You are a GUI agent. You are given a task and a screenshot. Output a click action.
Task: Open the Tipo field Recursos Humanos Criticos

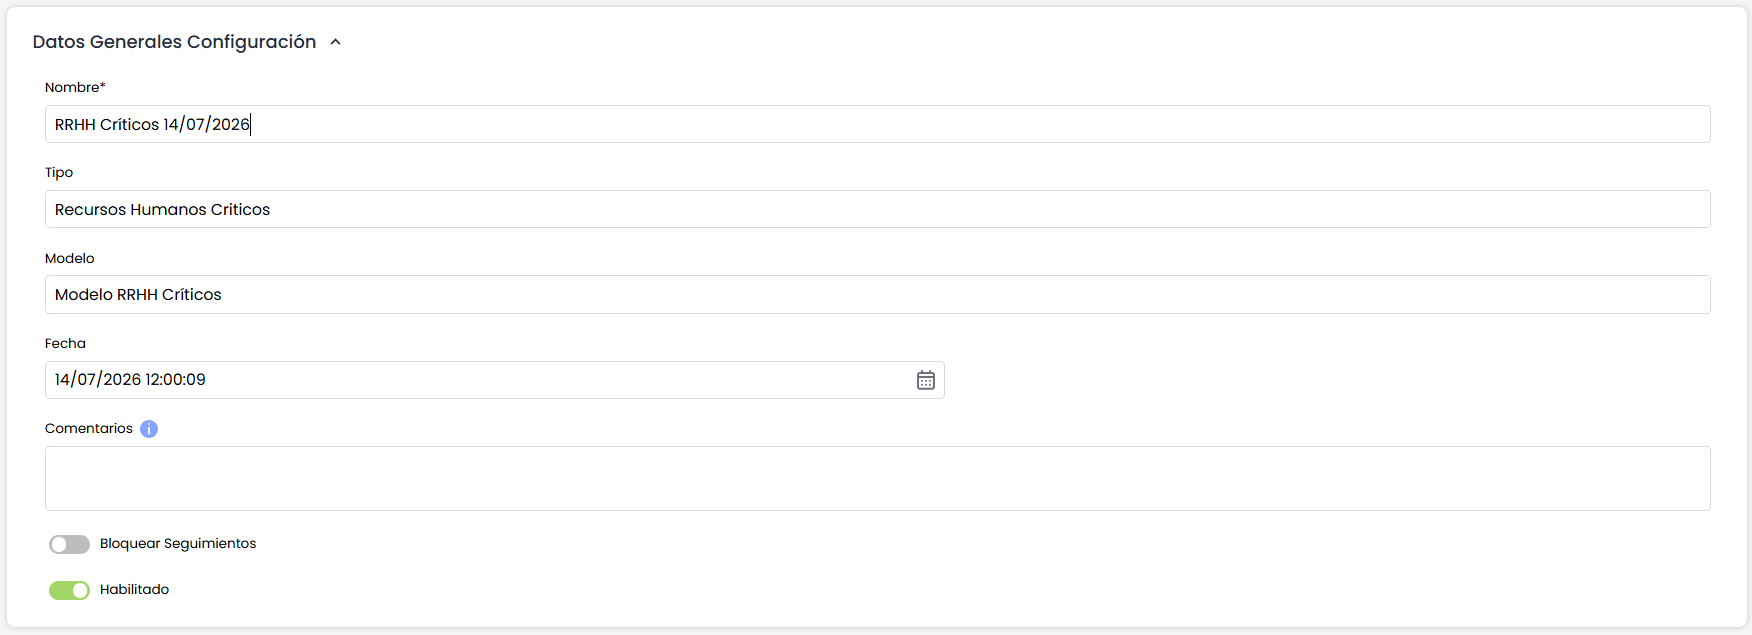[x=877, y=209]
